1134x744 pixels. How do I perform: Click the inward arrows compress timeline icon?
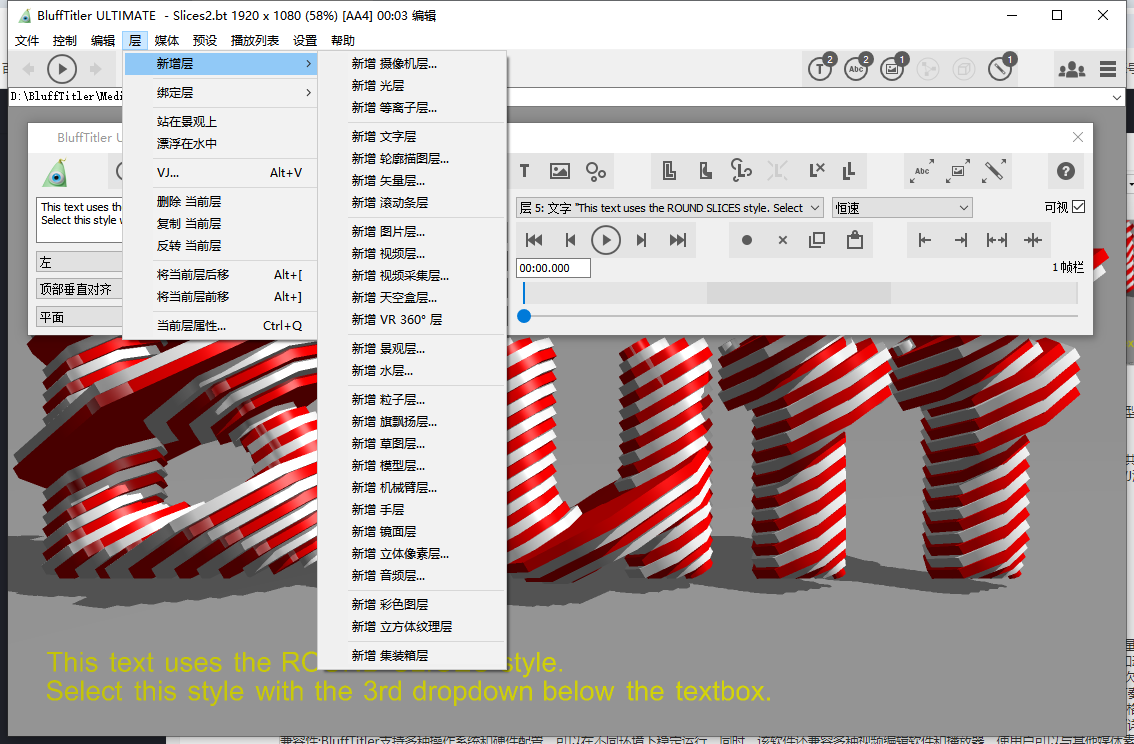(x=1033, y=240)
